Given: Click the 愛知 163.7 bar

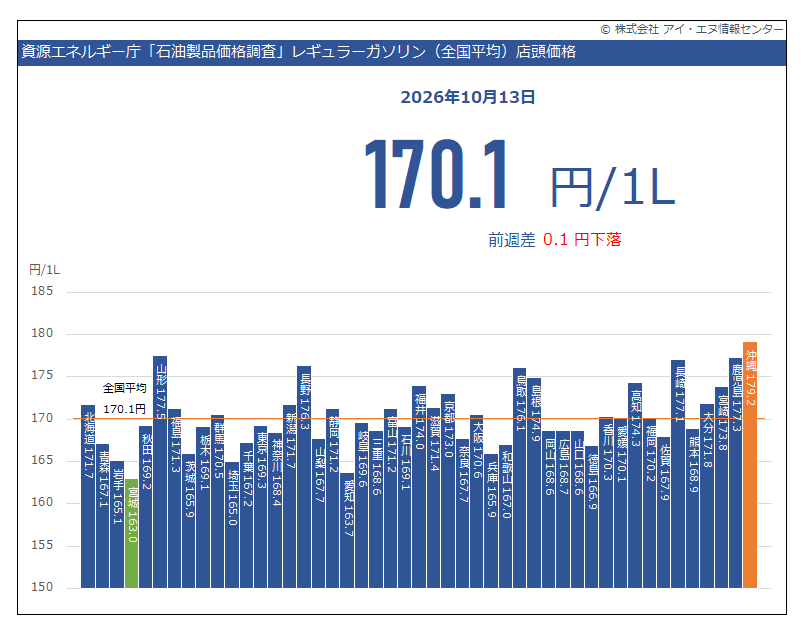Looking at the screenshot, I should [347, 530].
